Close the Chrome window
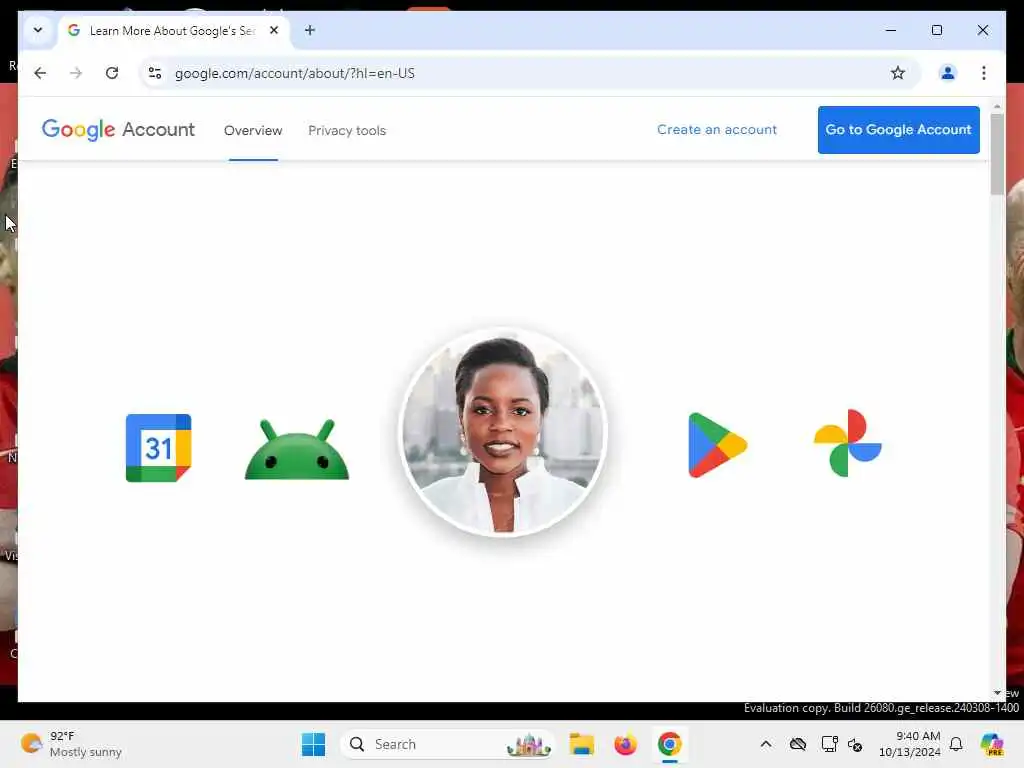1024x768 pixels. pyautogui.click(x=982, y=30)
